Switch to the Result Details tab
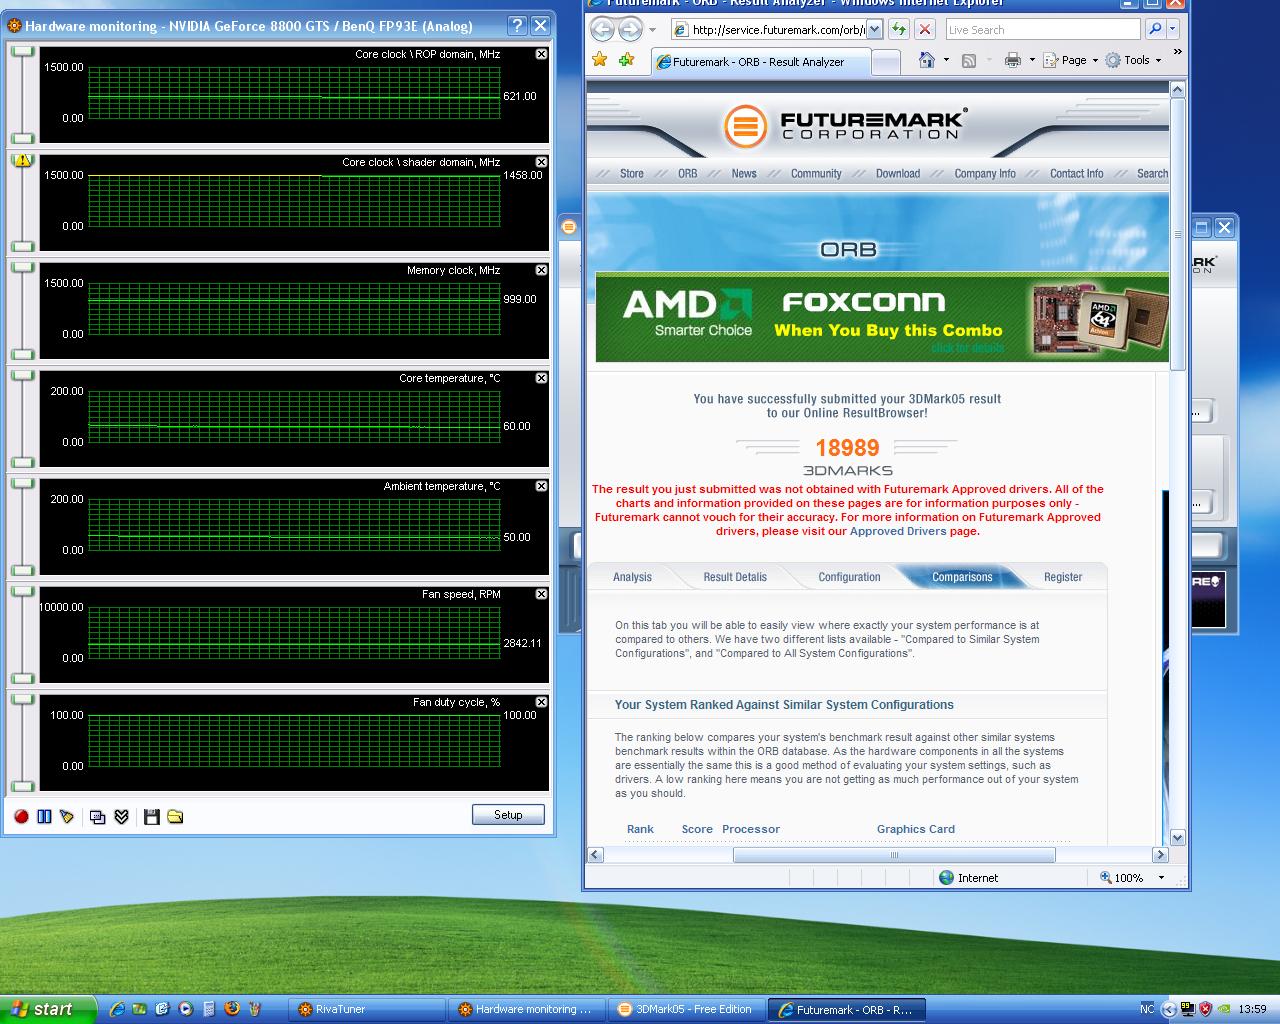 point(735,577)
